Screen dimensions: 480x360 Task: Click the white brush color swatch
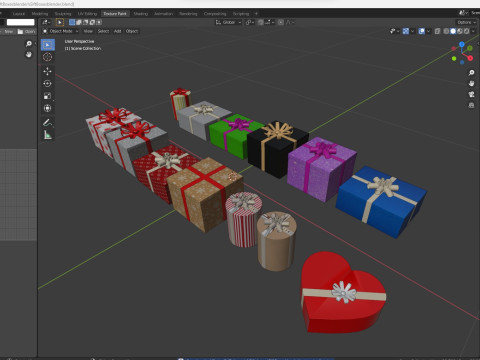21,22
